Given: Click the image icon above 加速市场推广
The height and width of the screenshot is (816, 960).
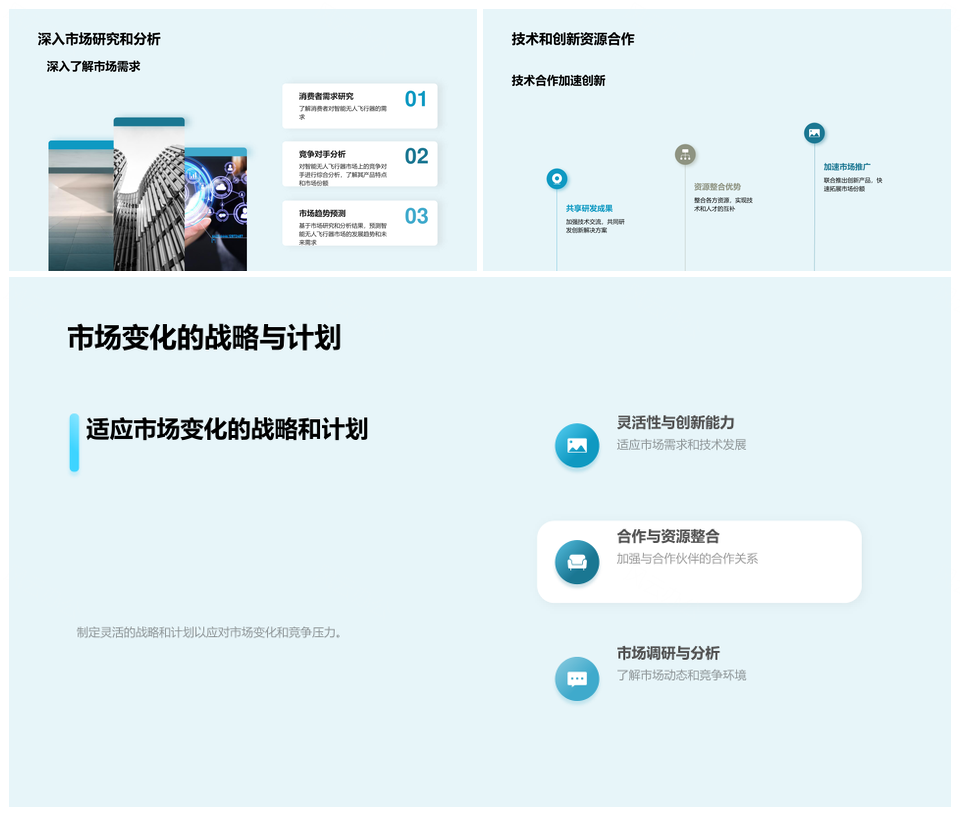Looking at the screenshot, I should [814, 133].
